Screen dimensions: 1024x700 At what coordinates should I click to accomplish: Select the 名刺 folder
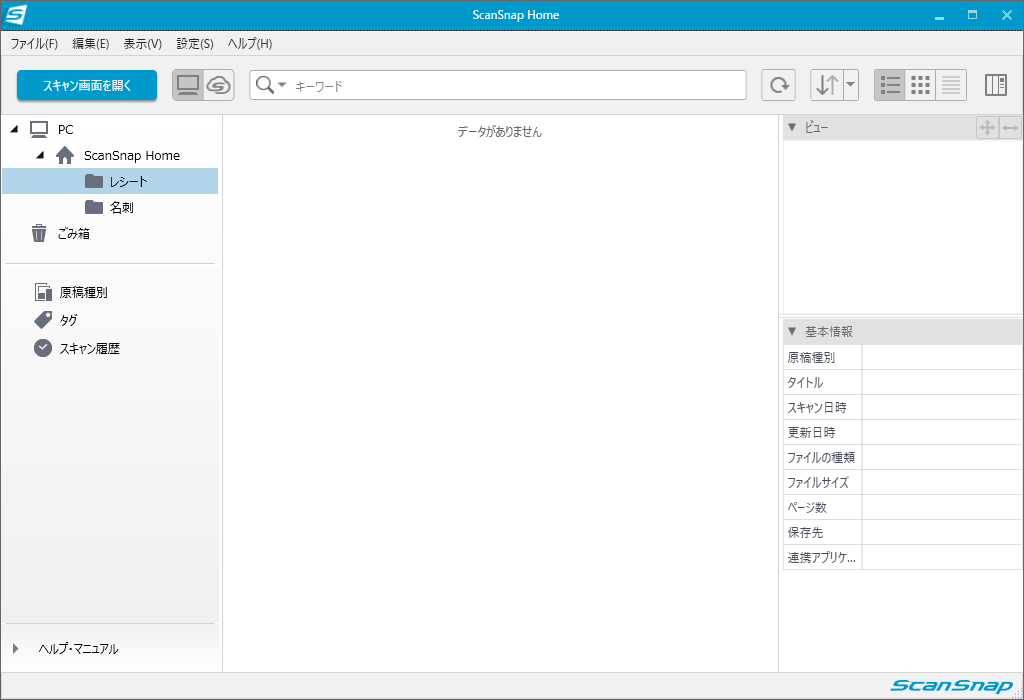[121, 207]
